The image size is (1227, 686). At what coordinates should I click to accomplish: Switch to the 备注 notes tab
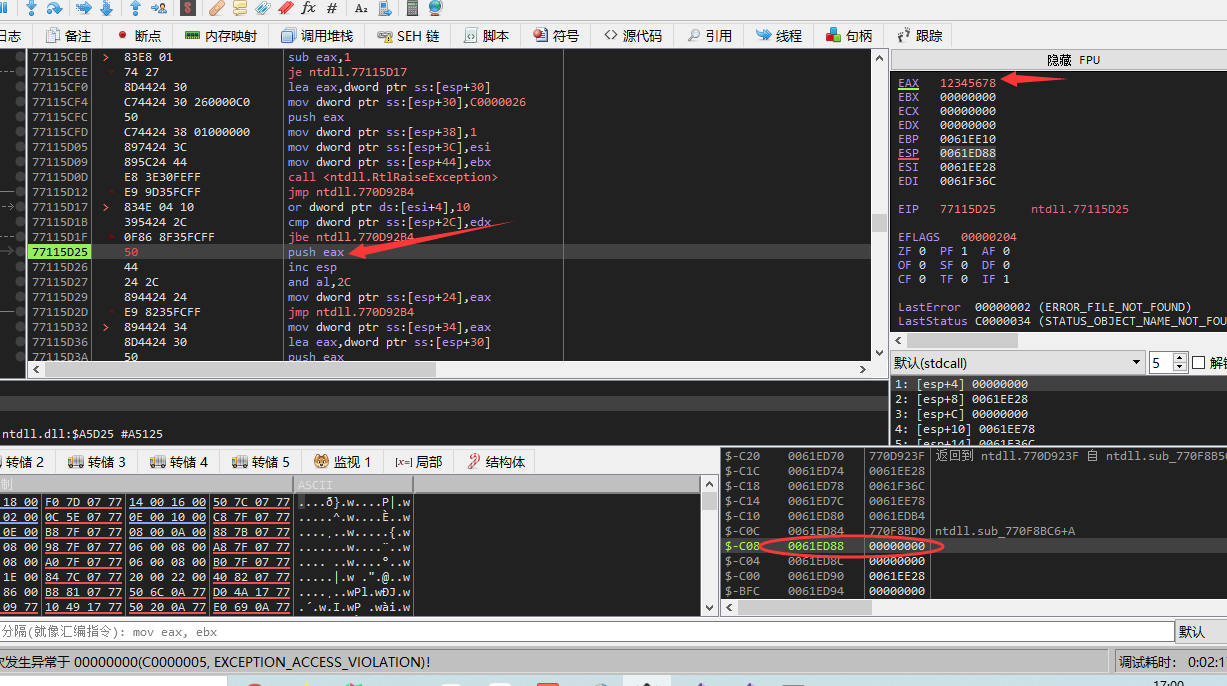click(x=67, y=35)
